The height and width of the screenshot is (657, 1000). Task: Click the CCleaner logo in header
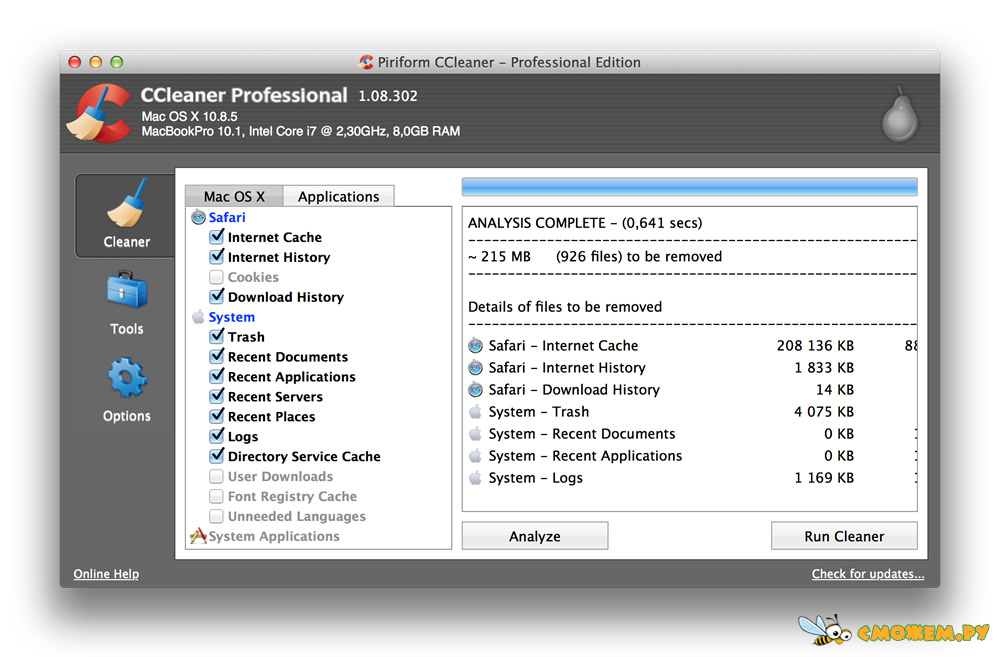click(x=101, y=113)
